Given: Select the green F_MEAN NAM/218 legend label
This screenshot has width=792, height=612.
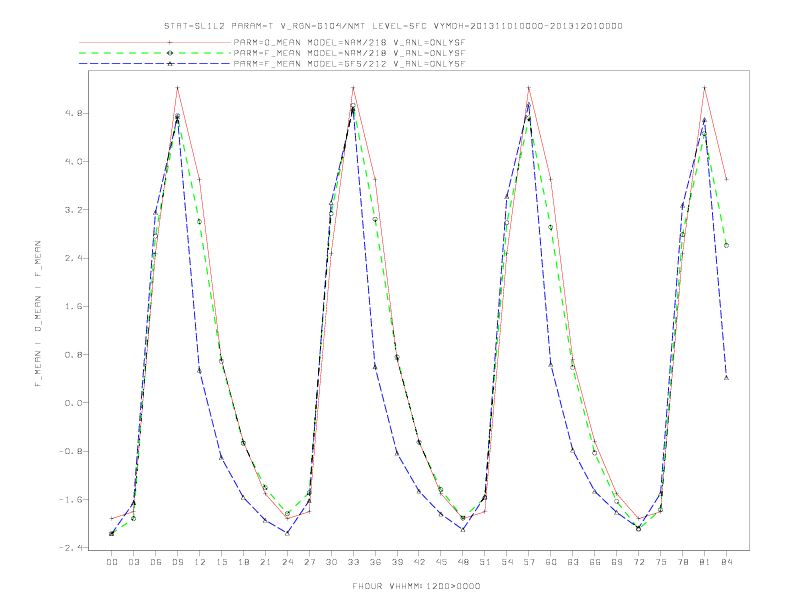Looking at the screenshot, I should 349,53.
